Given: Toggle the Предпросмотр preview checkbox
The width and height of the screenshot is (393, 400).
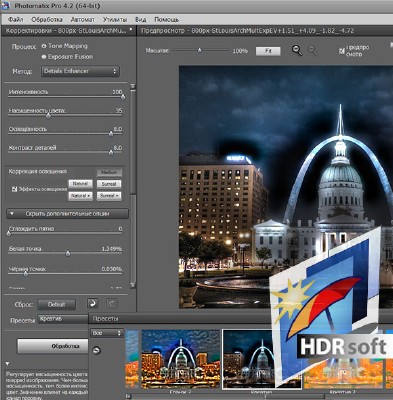Looking at the screenshot, I should 341,51.
